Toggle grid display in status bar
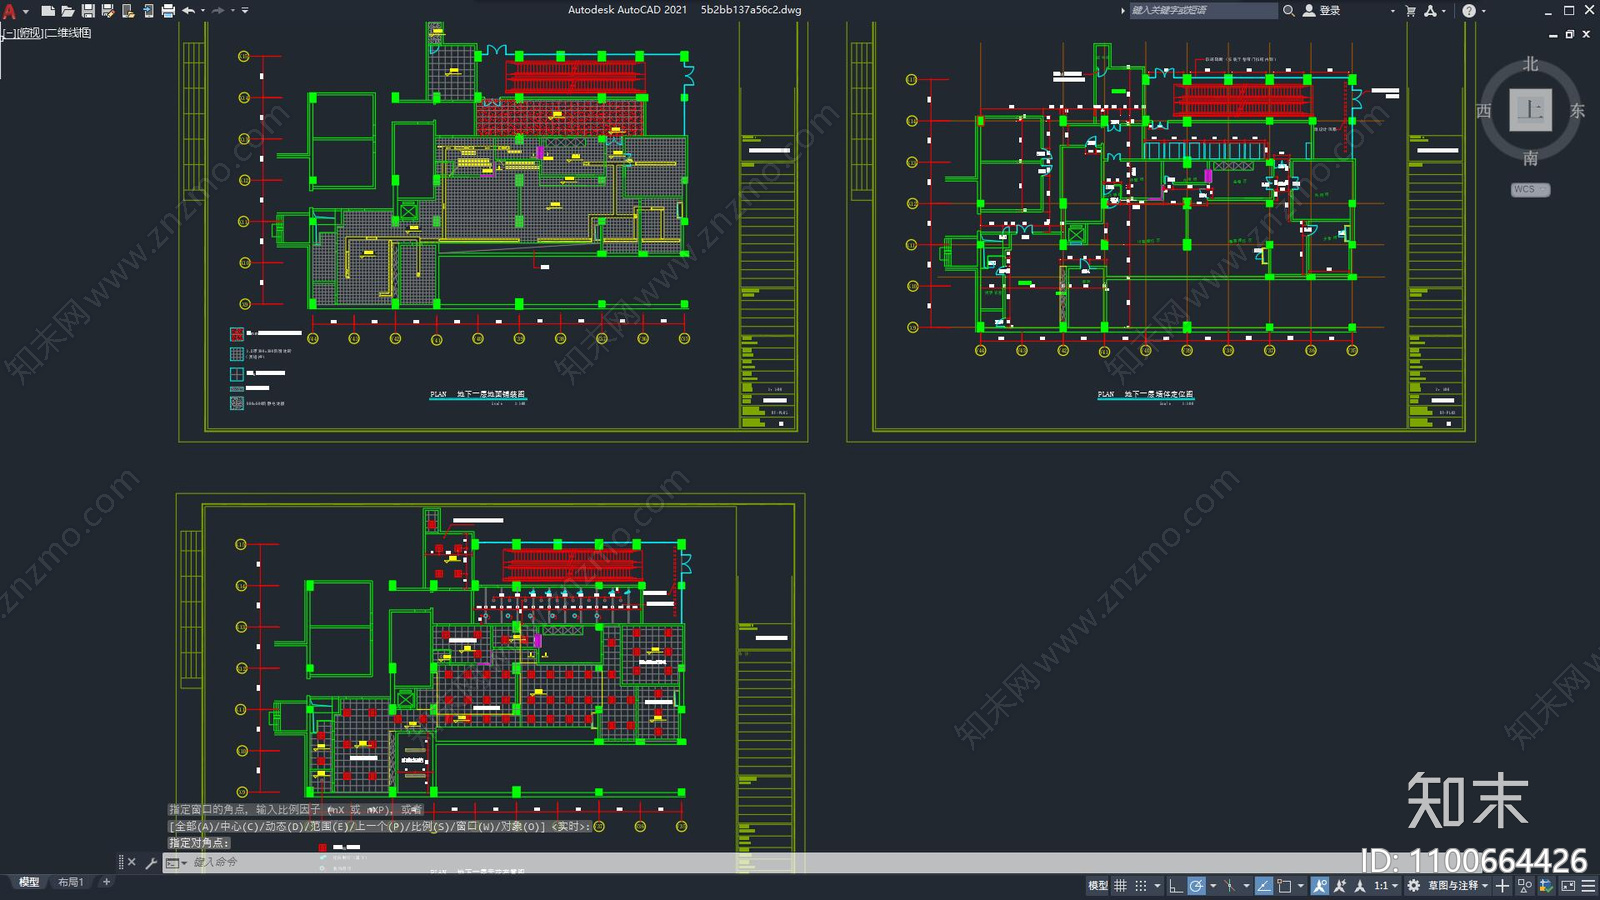The height and width of the screenshot is (900, 1600). click(1120, 886)
